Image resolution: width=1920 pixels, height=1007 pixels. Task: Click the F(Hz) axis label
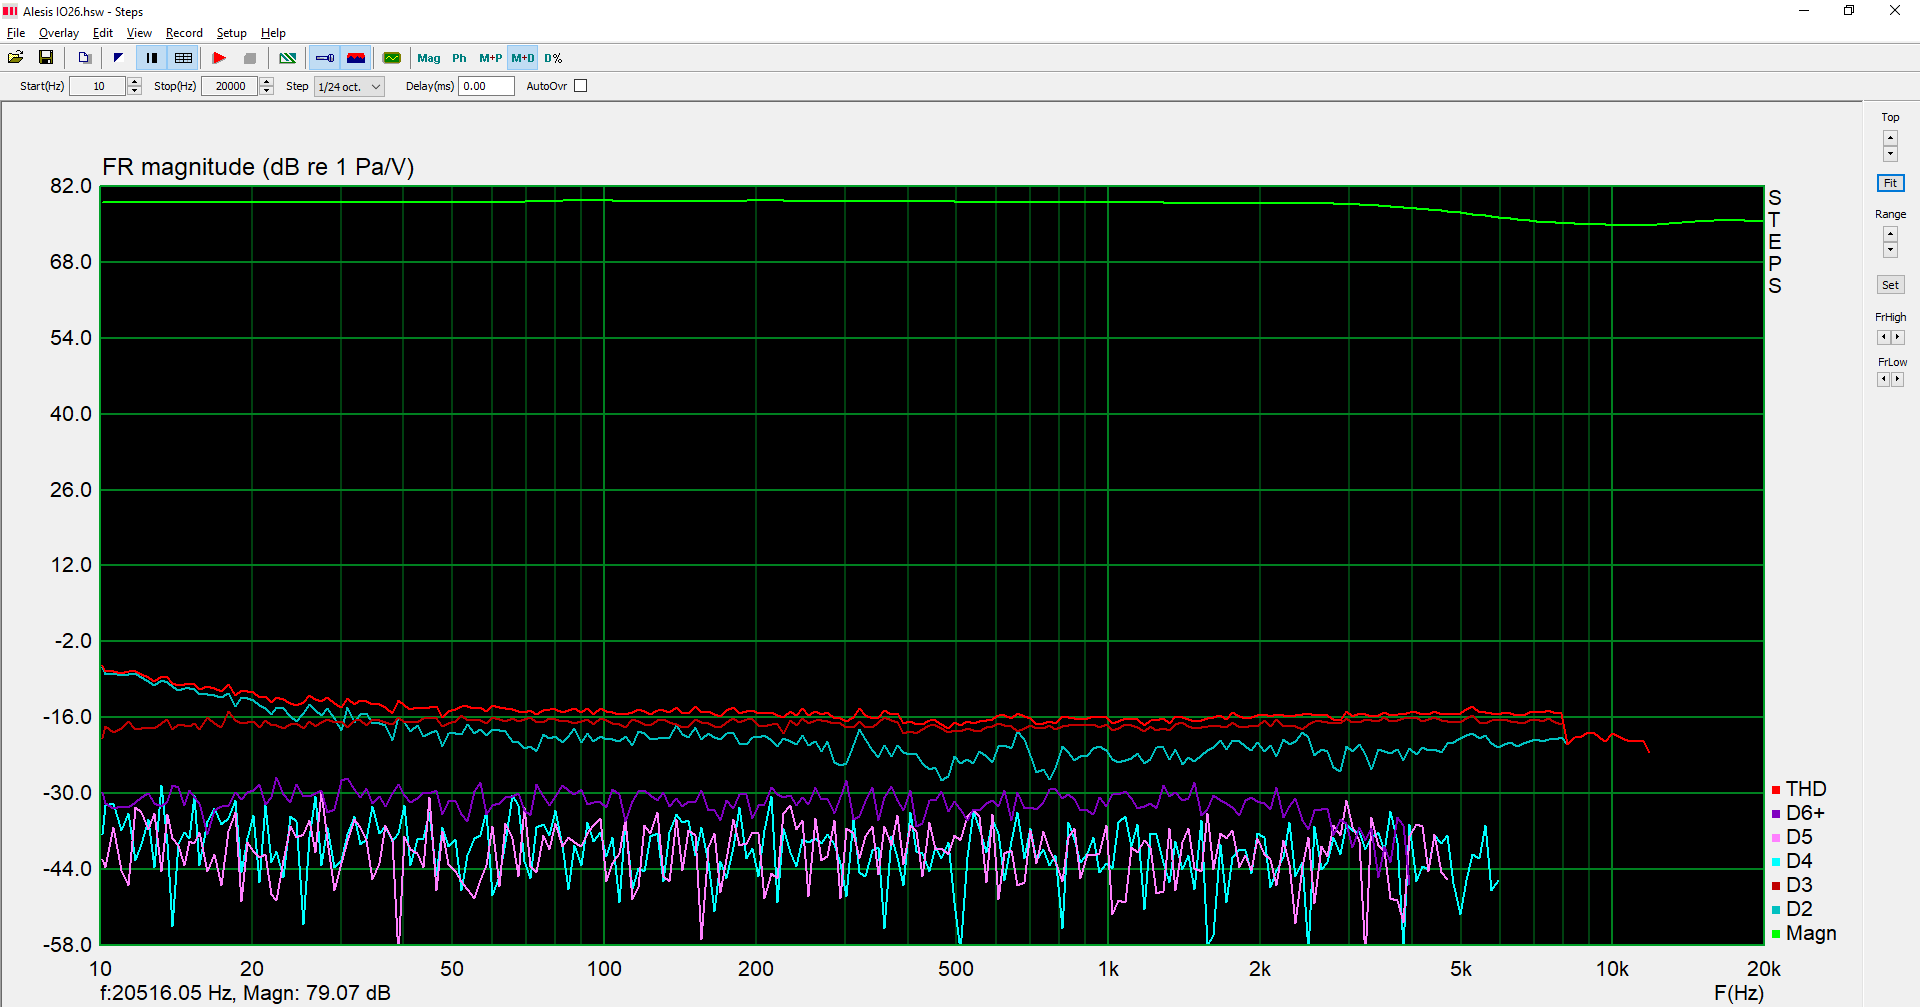(x=1739, y=993)
